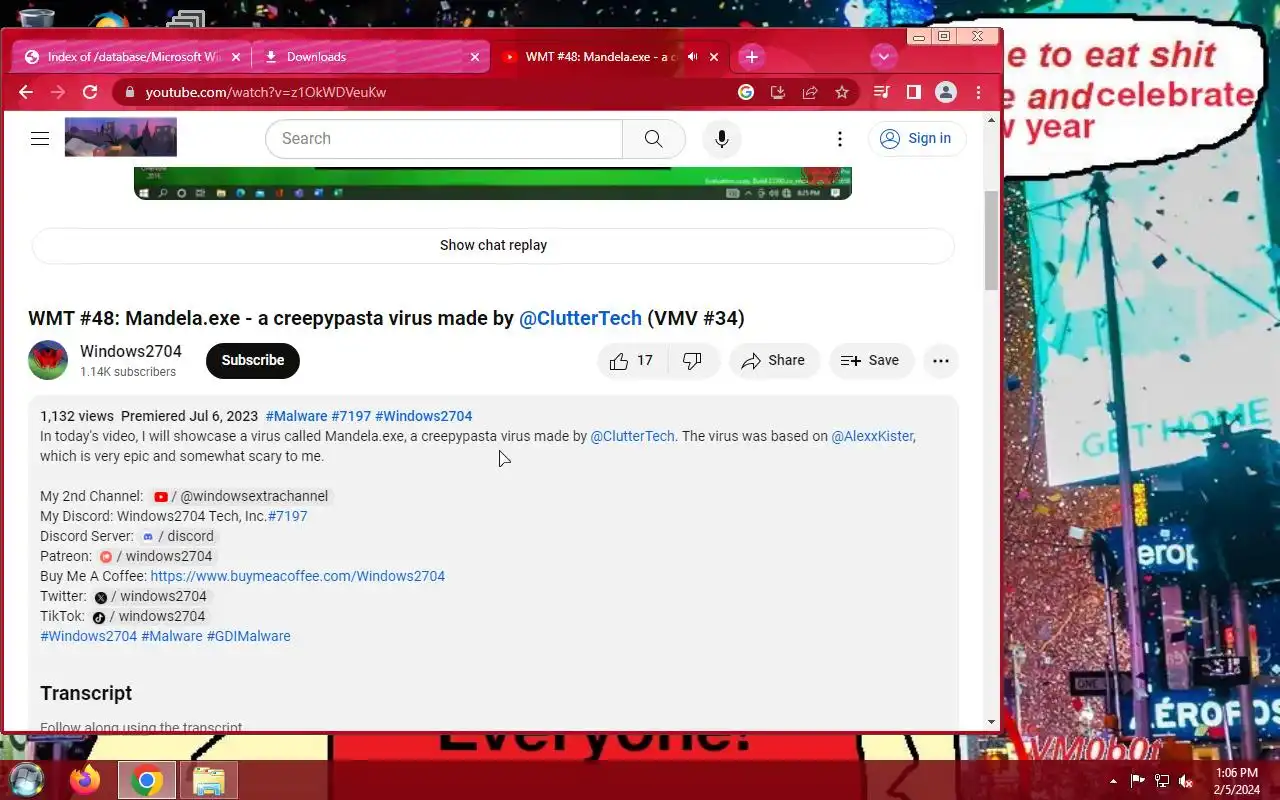Open File Explorer from taskbar
This screenshot has width=1280, height=800.
208,780
